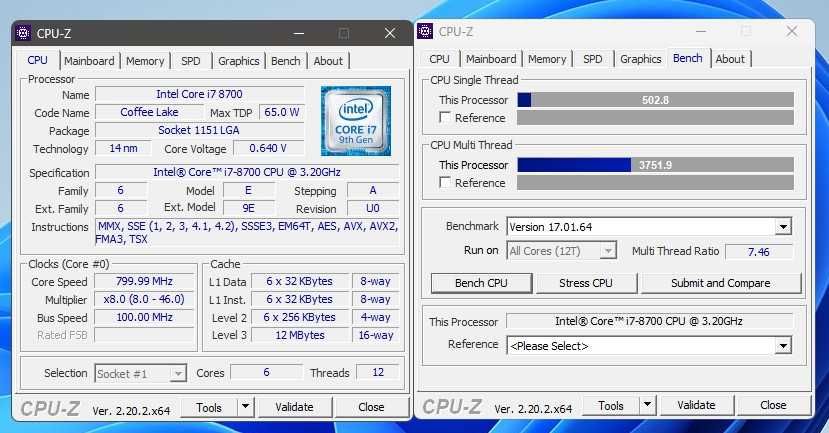Screen dimensions: 829x433
Task: Switch to Memory tab in left window
Action: coord(145,61)
